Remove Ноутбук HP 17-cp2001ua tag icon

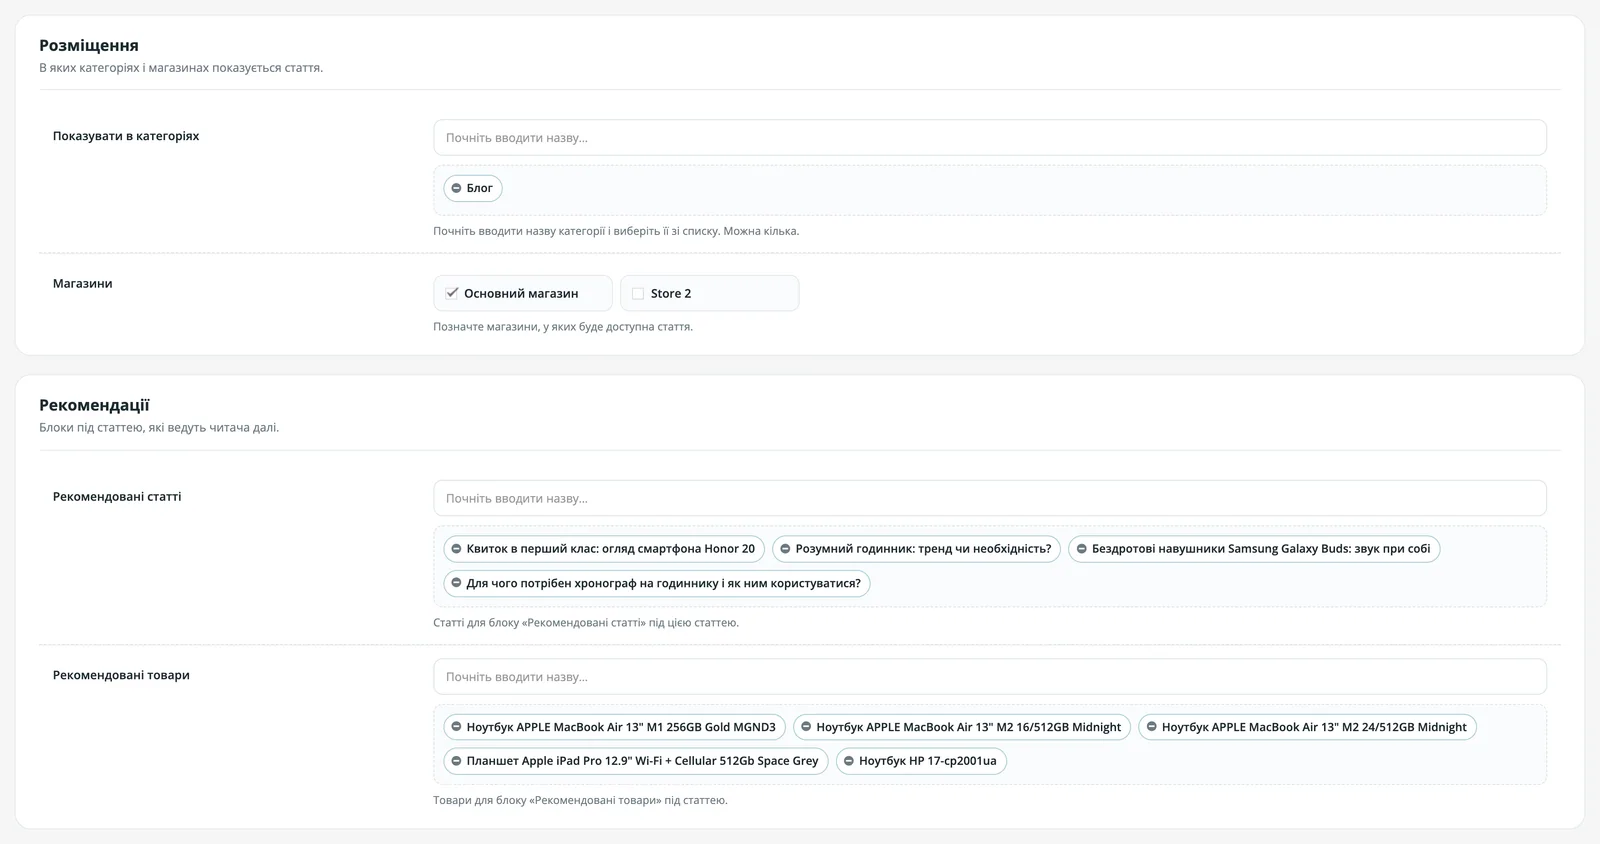[x=848, y=761]
